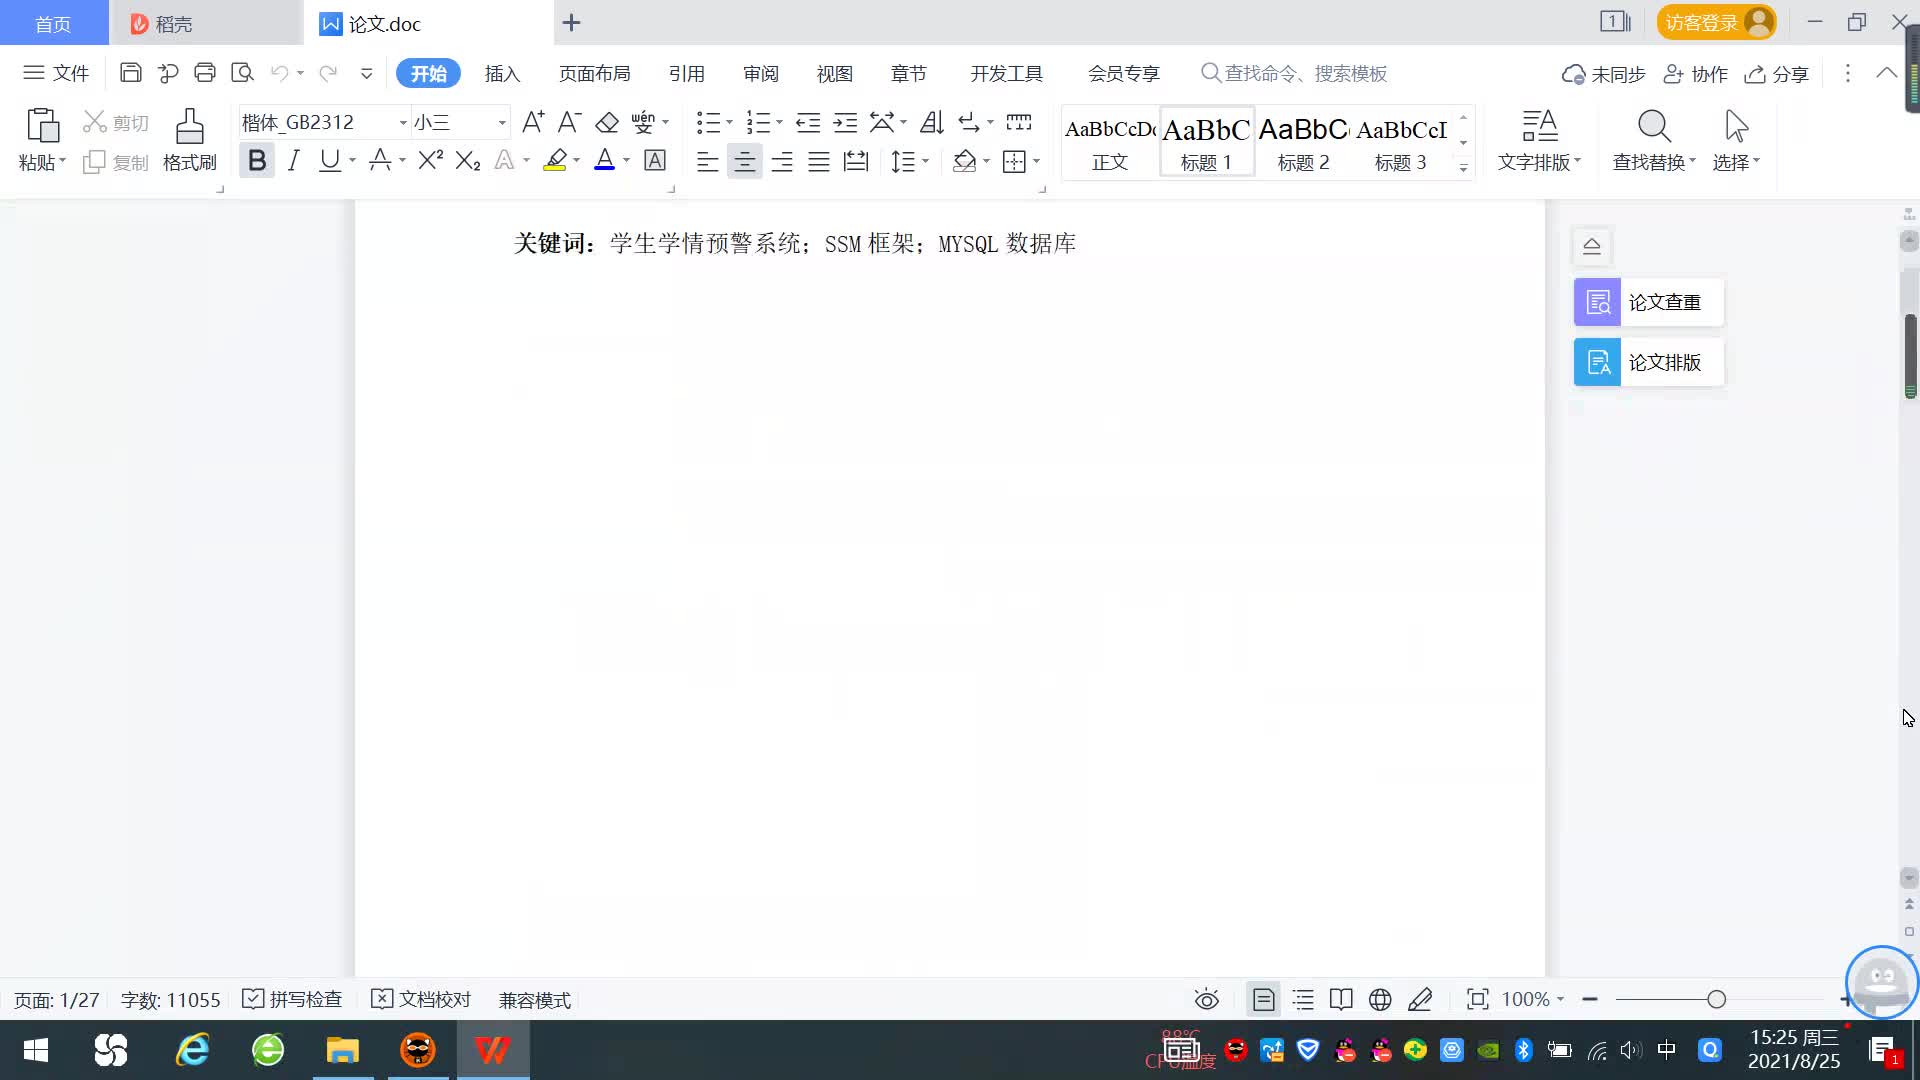This screenshot has width=1920, height=1080.
Task: Click the 论文查重 button
Action: [1648, 302]
